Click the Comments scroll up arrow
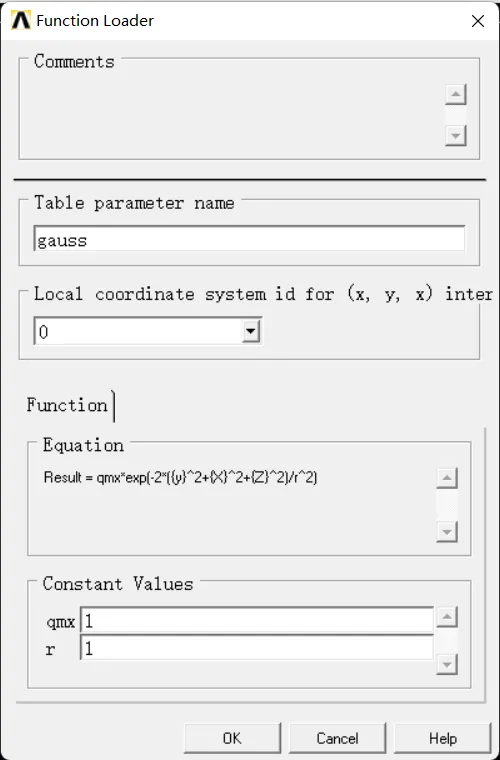500x760 pixels. 455,95
